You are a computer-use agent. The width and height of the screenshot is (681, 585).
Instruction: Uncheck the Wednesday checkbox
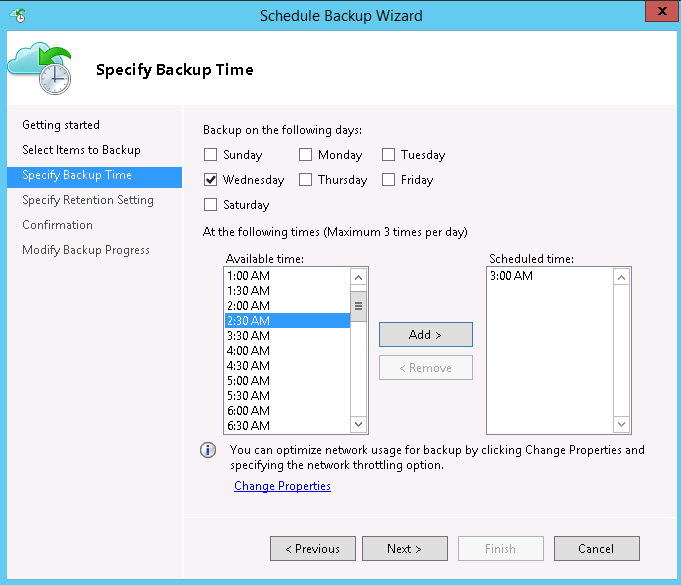(211, 180)
